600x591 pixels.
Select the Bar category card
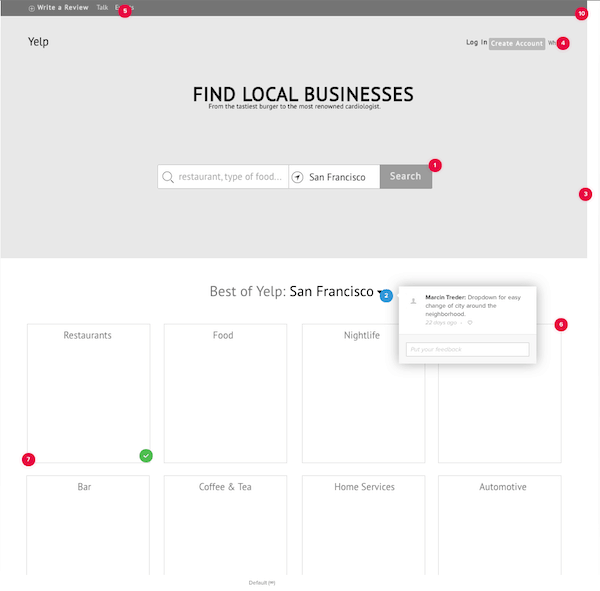88,525
